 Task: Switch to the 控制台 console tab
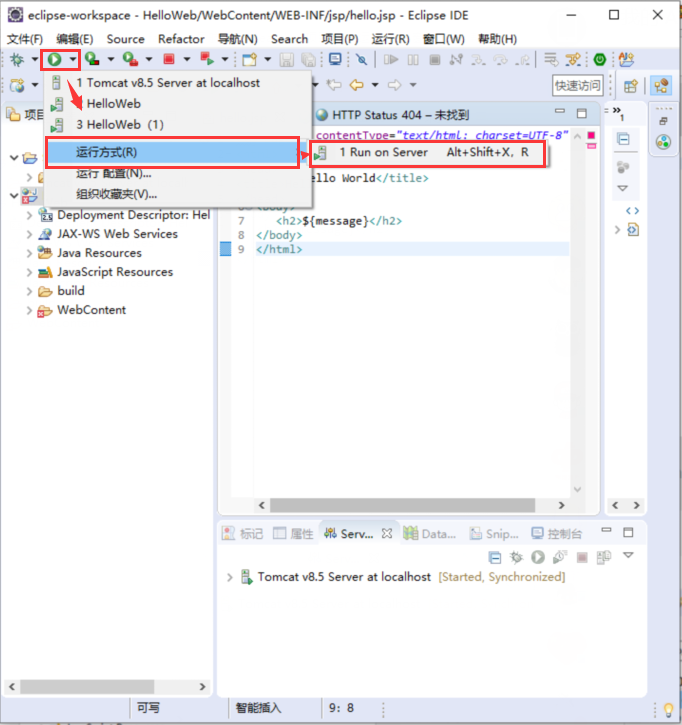(x=556, y=534)
